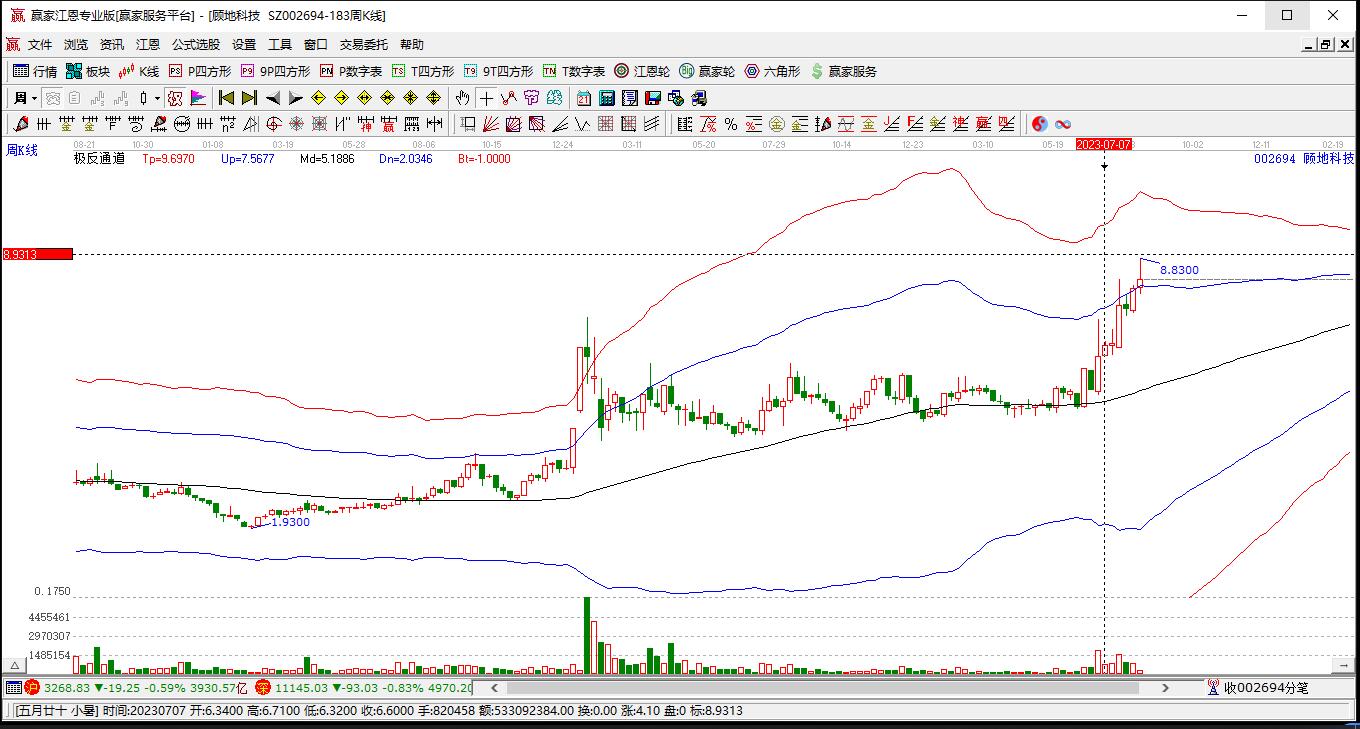Open the 9T四方形 tool
Viewport: 1360px width, 729px height.
pyautogui.click(x=498, y=71)
